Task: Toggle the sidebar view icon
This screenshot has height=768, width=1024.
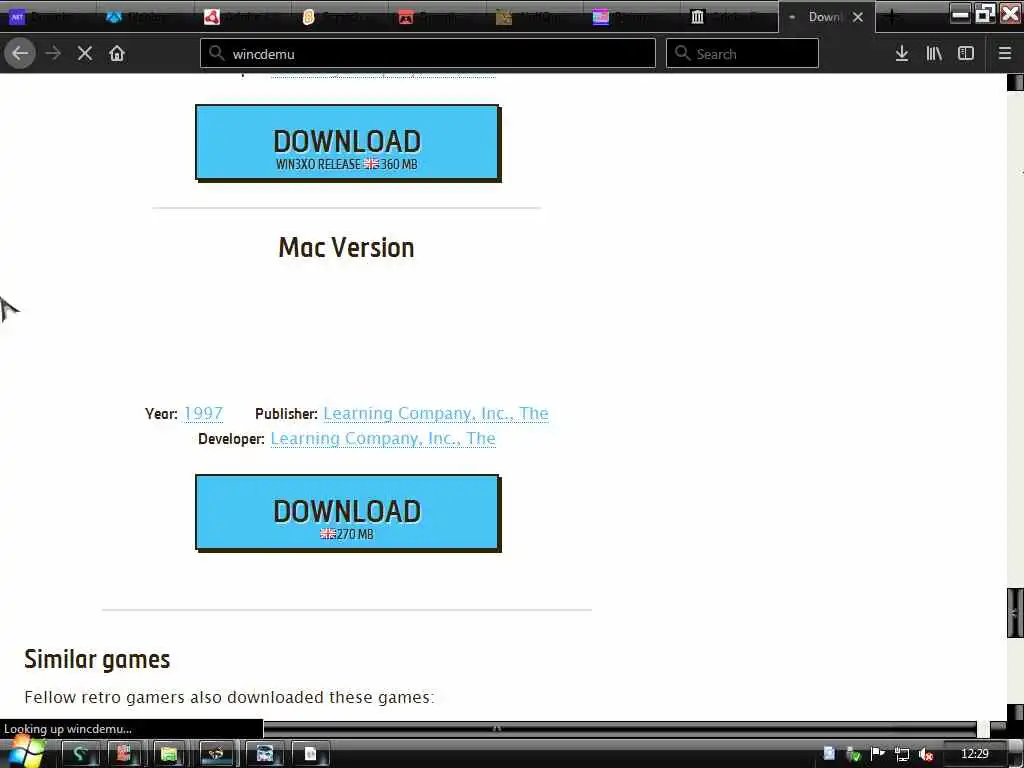Action: pos(966,54)
